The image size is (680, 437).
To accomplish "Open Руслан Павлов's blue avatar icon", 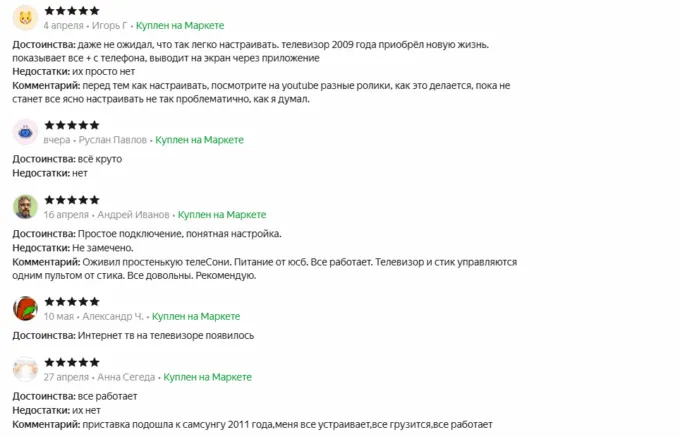I will (25, 132).
